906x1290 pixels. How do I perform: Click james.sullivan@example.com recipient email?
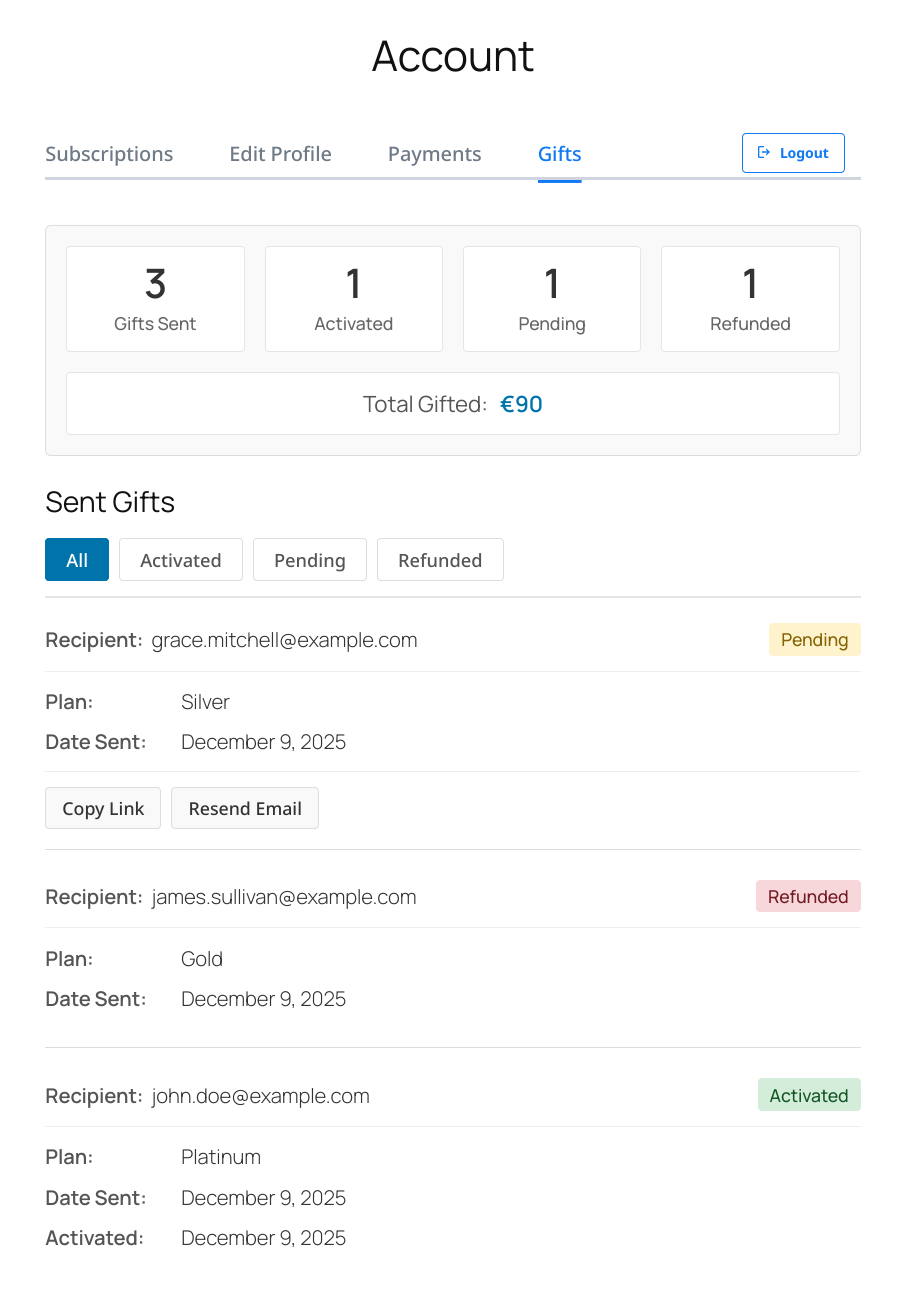[284, 897]
